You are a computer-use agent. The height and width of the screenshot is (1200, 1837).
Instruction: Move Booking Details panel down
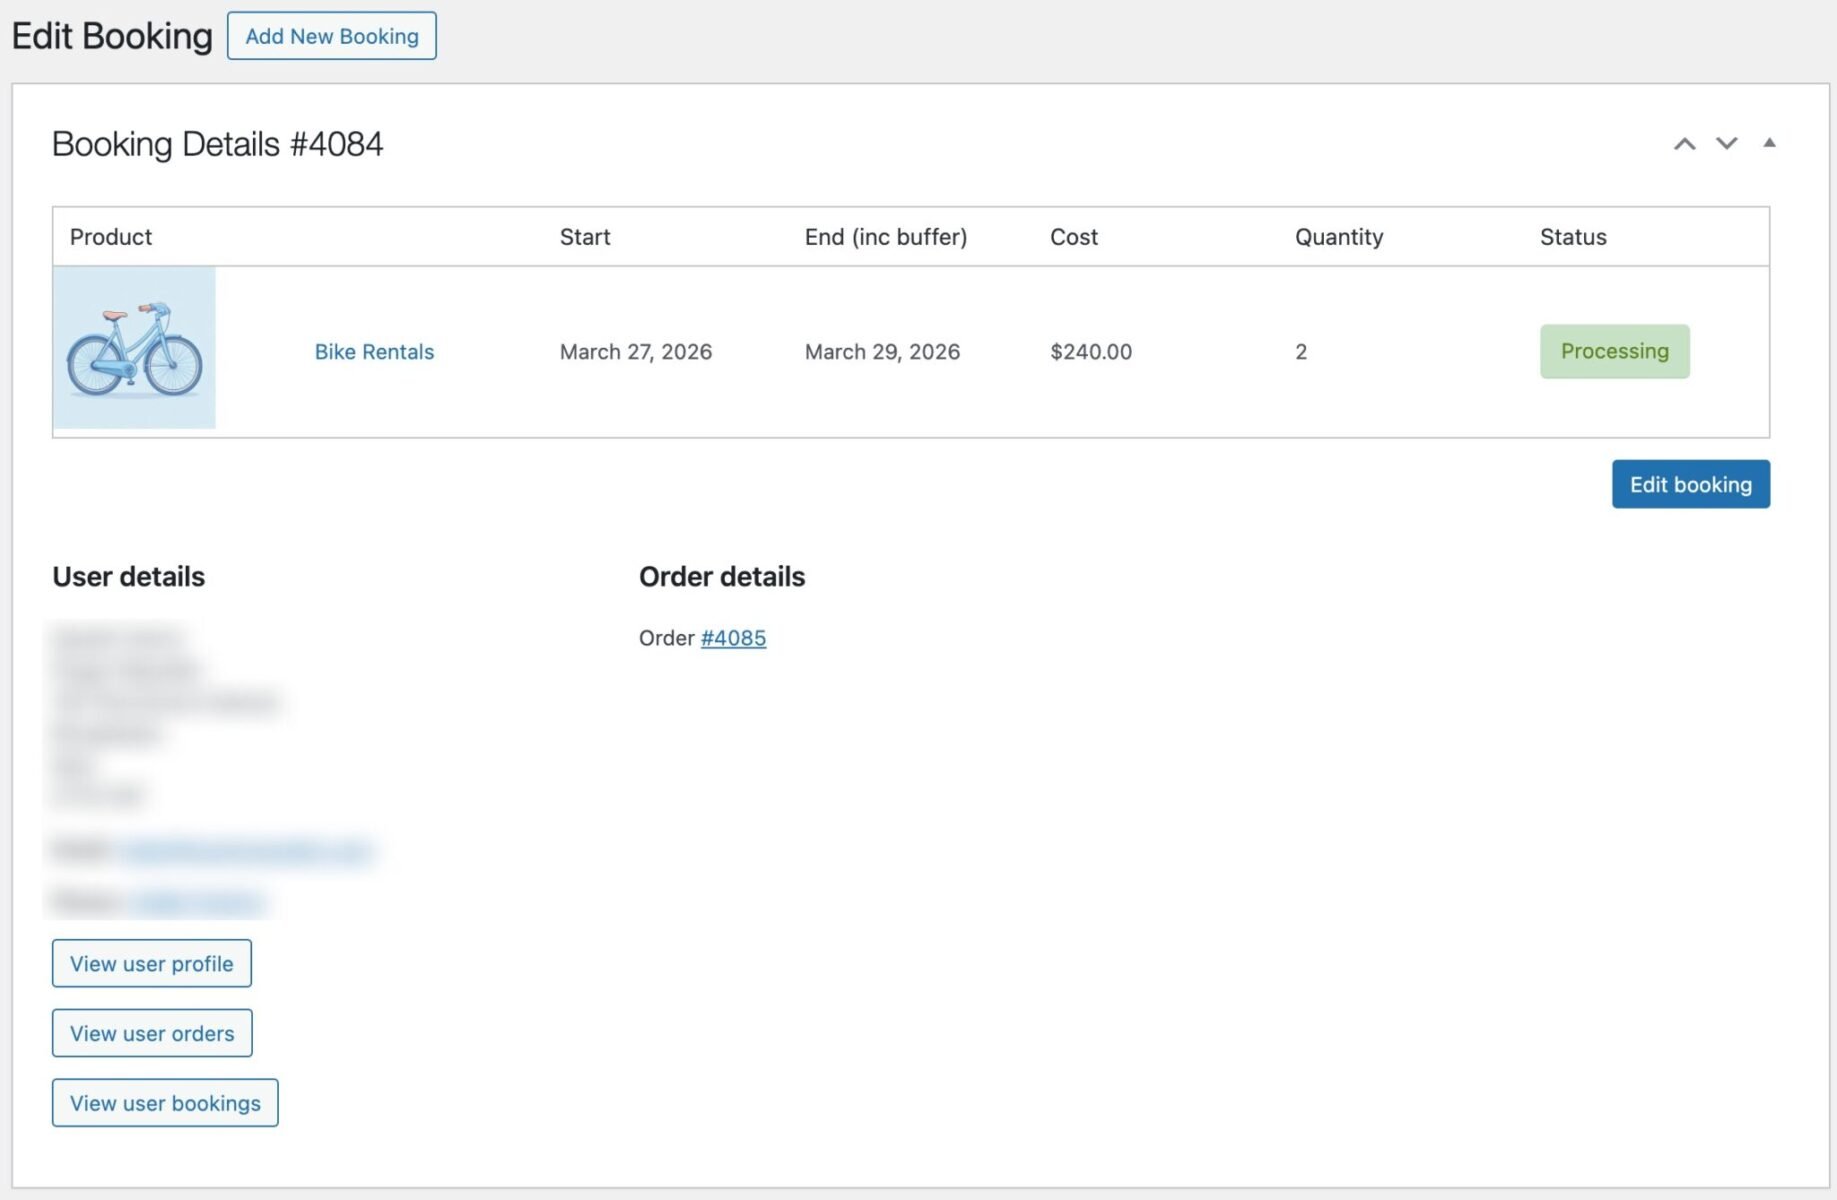tap(1726, 144)
